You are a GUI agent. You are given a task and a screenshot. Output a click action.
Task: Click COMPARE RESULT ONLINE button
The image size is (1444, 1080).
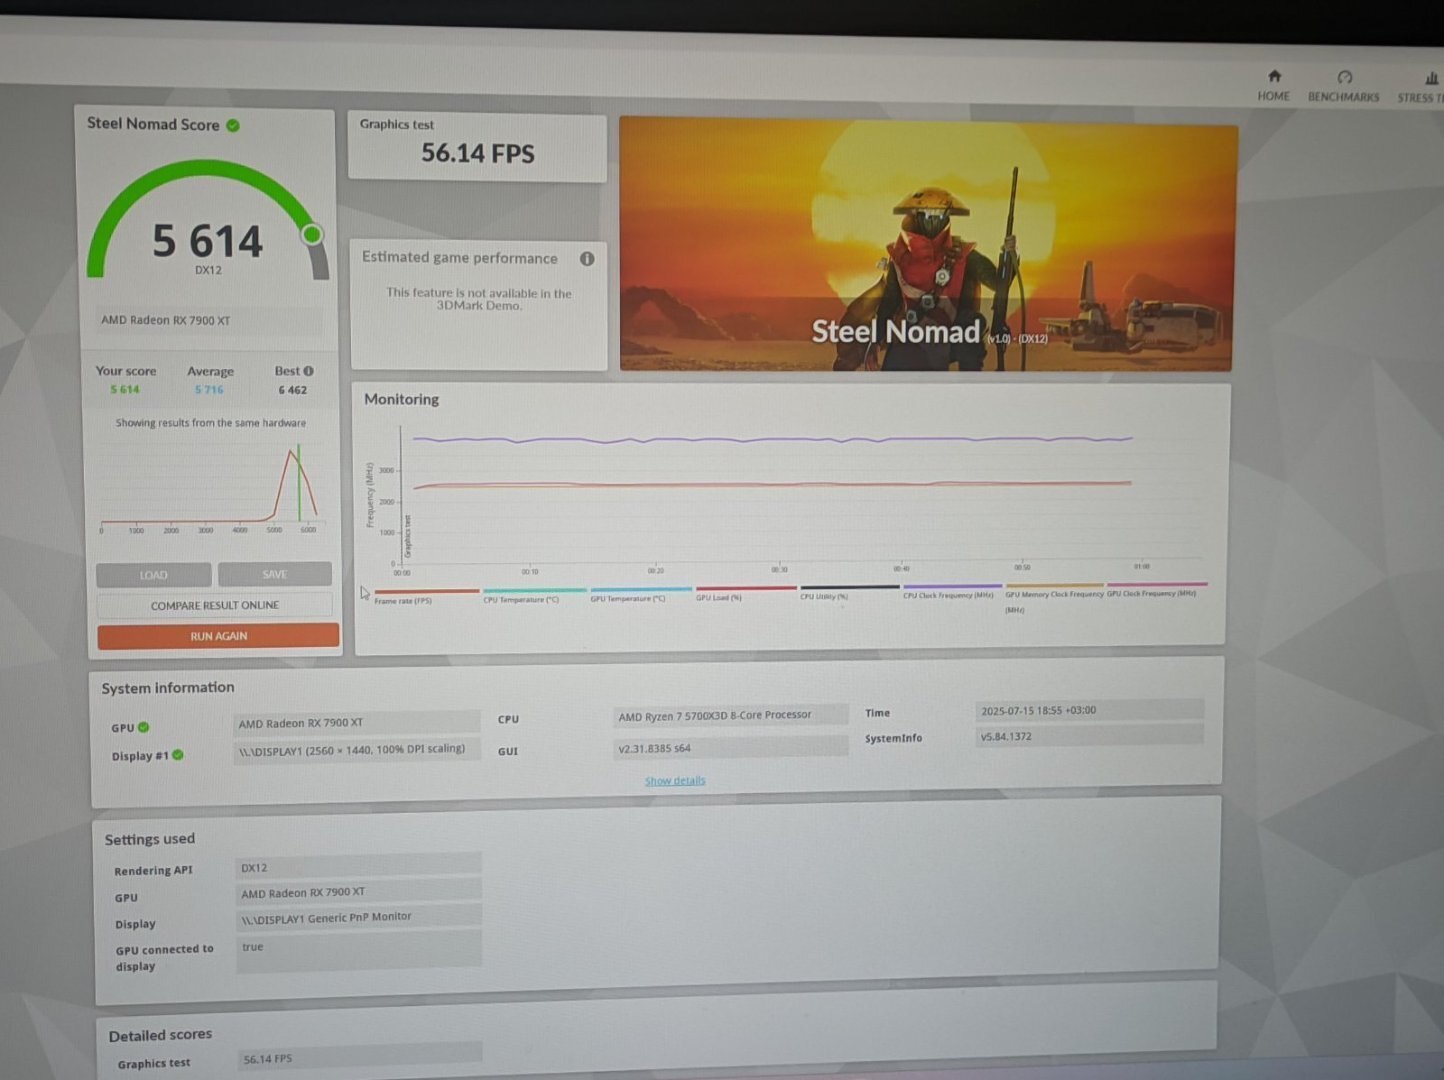214,605
